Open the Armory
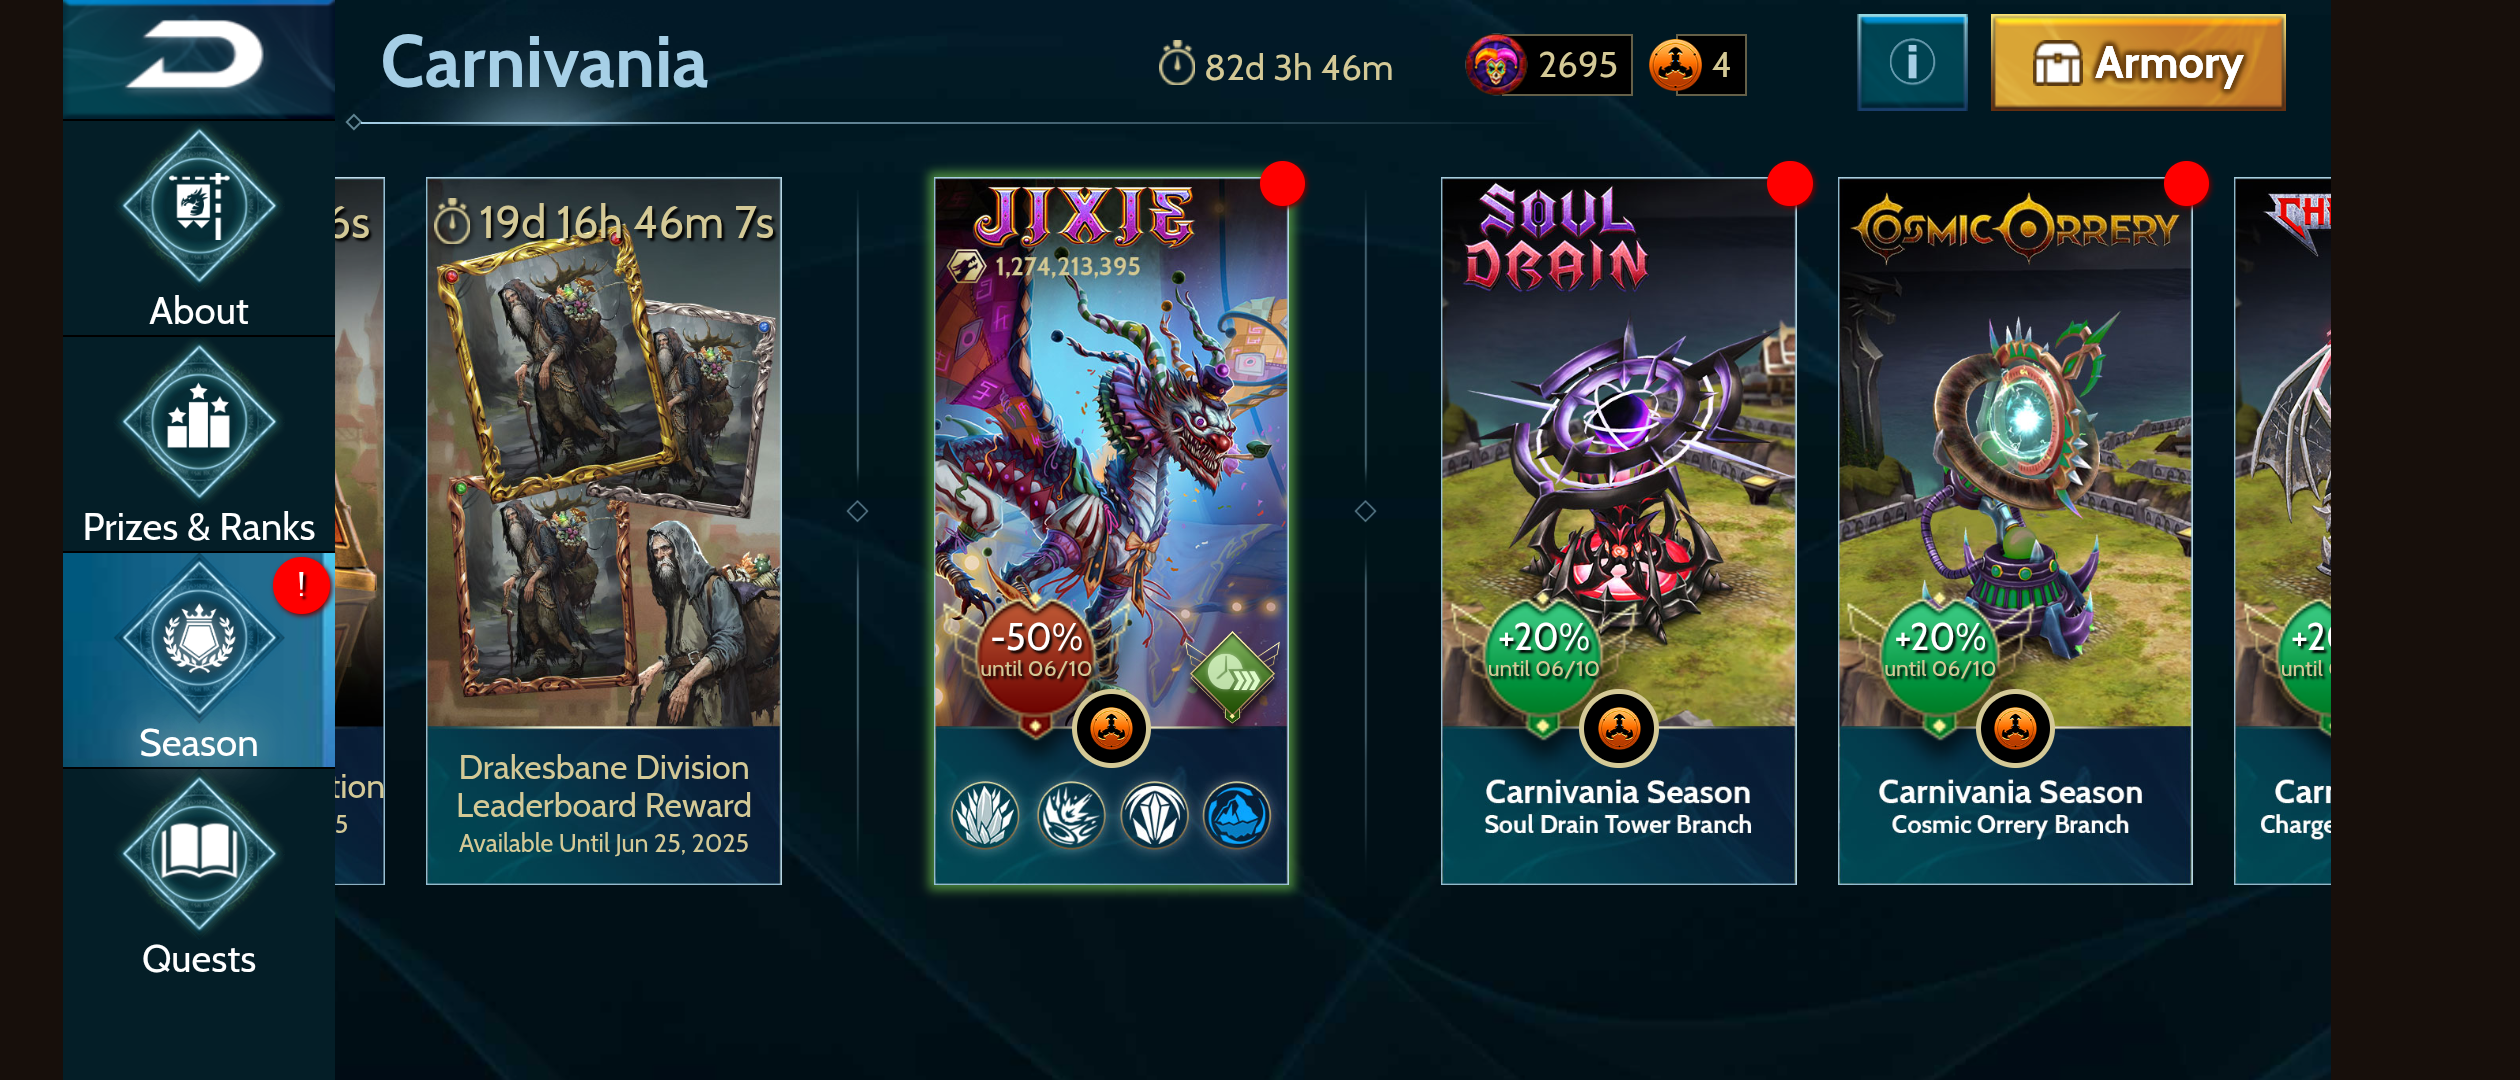 click(2138, 62)
